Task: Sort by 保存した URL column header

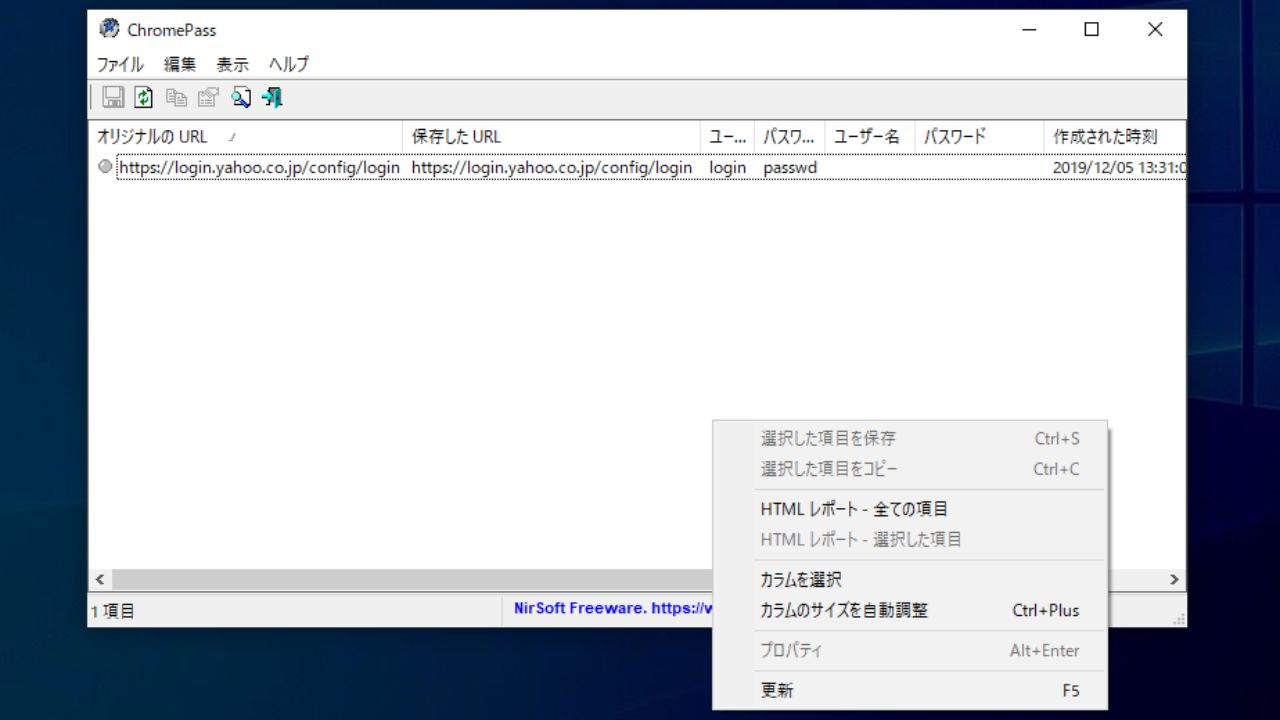Action: tap(552, 137)
